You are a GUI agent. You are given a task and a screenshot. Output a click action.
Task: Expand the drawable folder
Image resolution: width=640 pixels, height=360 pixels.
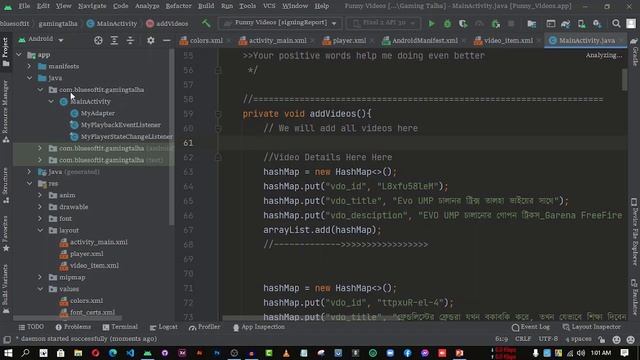40,207
